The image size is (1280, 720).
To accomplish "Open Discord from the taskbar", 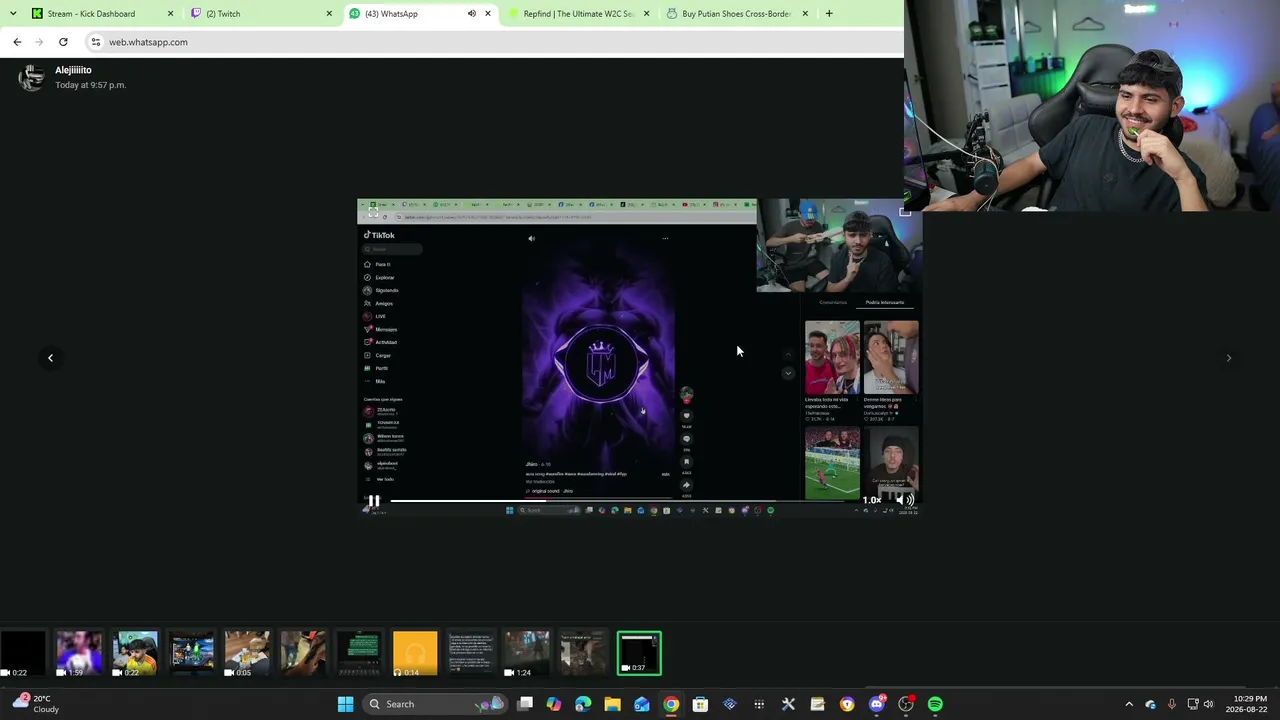I will point(877,704).
